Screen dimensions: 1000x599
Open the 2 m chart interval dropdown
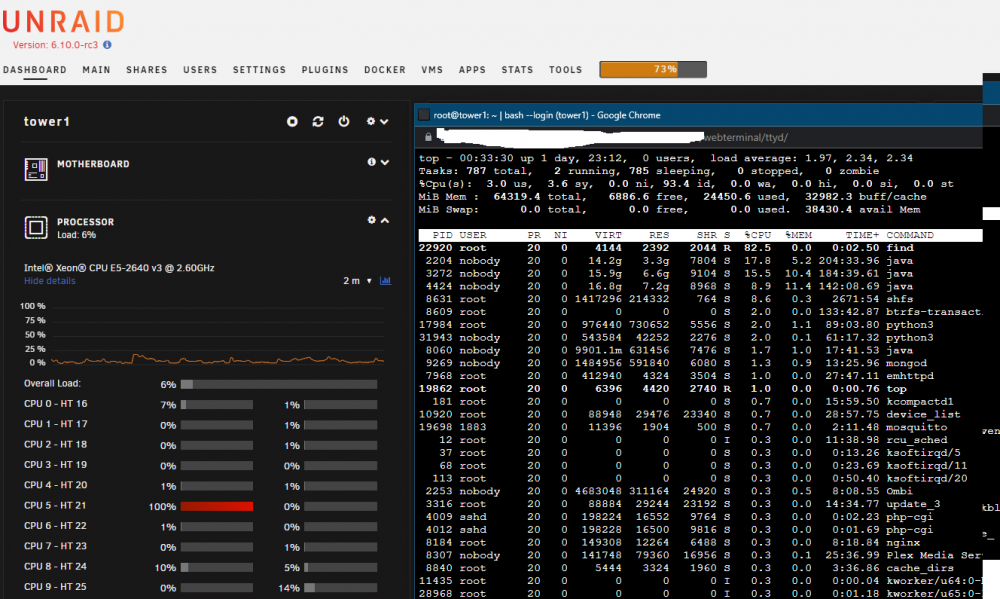point(357,281)
